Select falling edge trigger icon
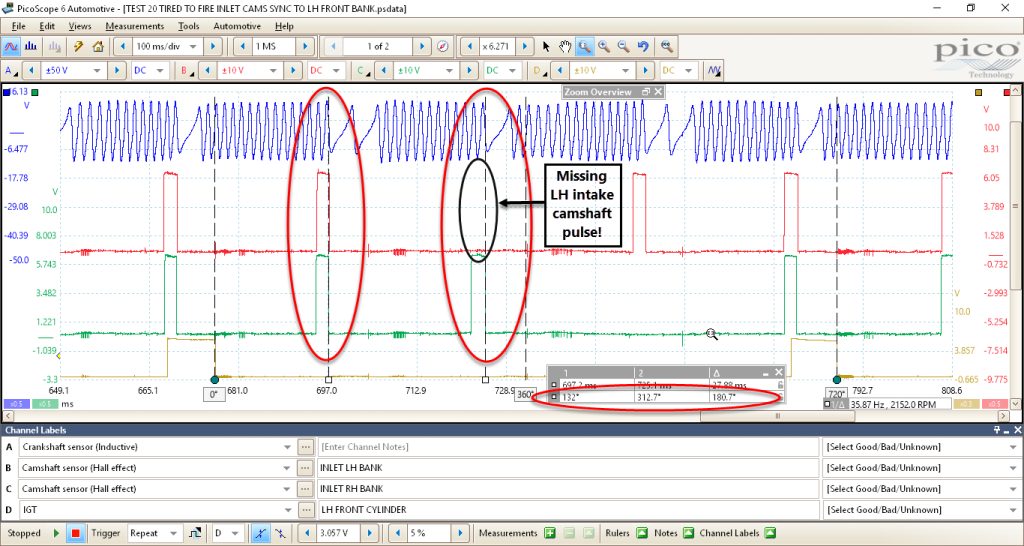 (x=280, y=533)
